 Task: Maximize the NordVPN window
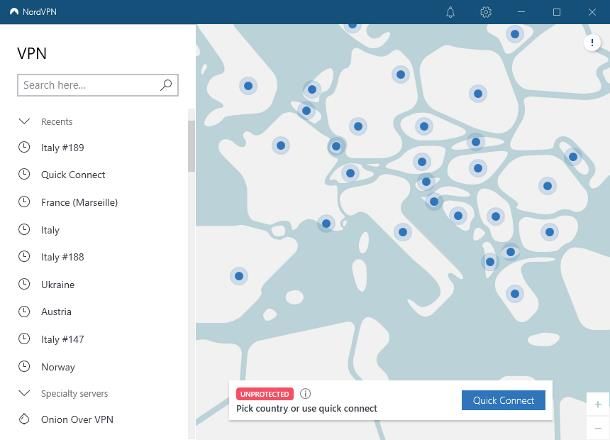pyautogui.click(x=556, y=12)
